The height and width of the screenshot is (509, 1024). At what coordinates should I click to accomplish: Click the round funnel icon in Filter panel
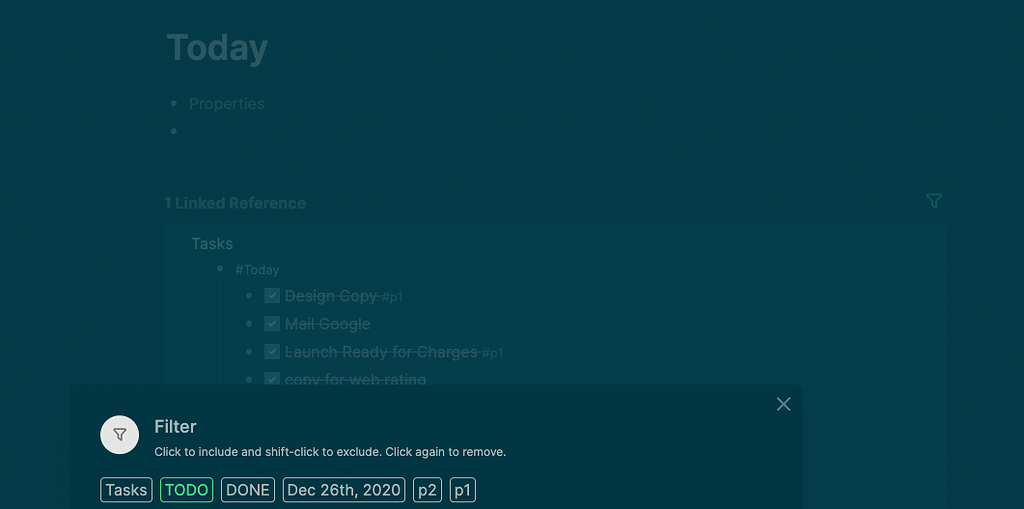click(119, 435)
